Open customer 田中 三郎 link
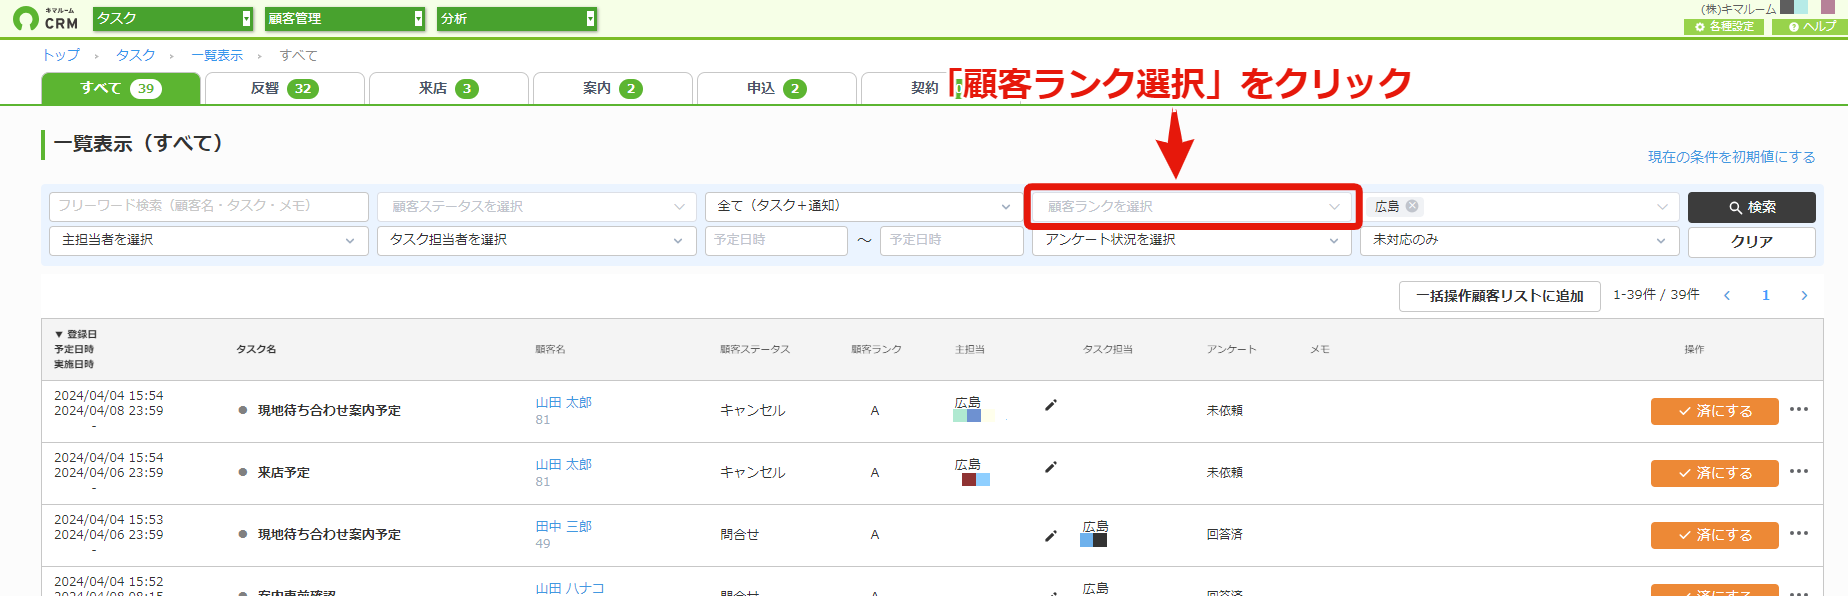The image size is (1848, 596). click(563, 526)
